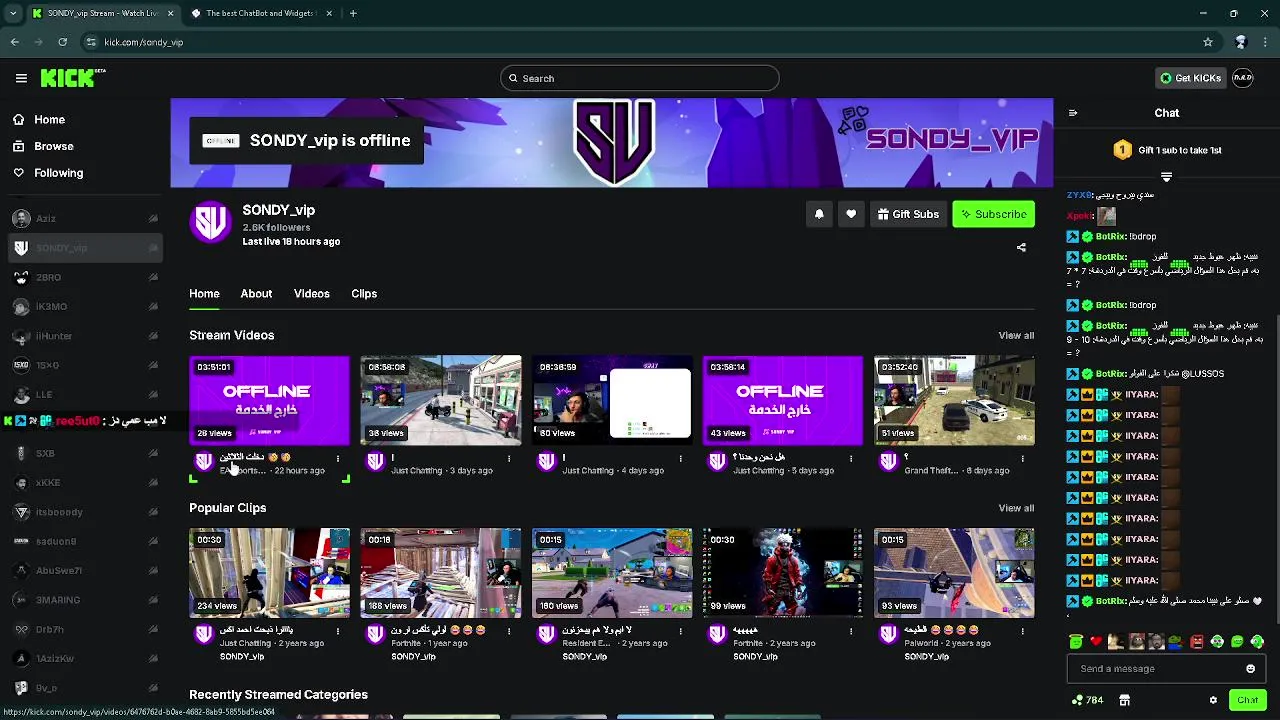Open Aziz channel in sidebar

(85, 218)
